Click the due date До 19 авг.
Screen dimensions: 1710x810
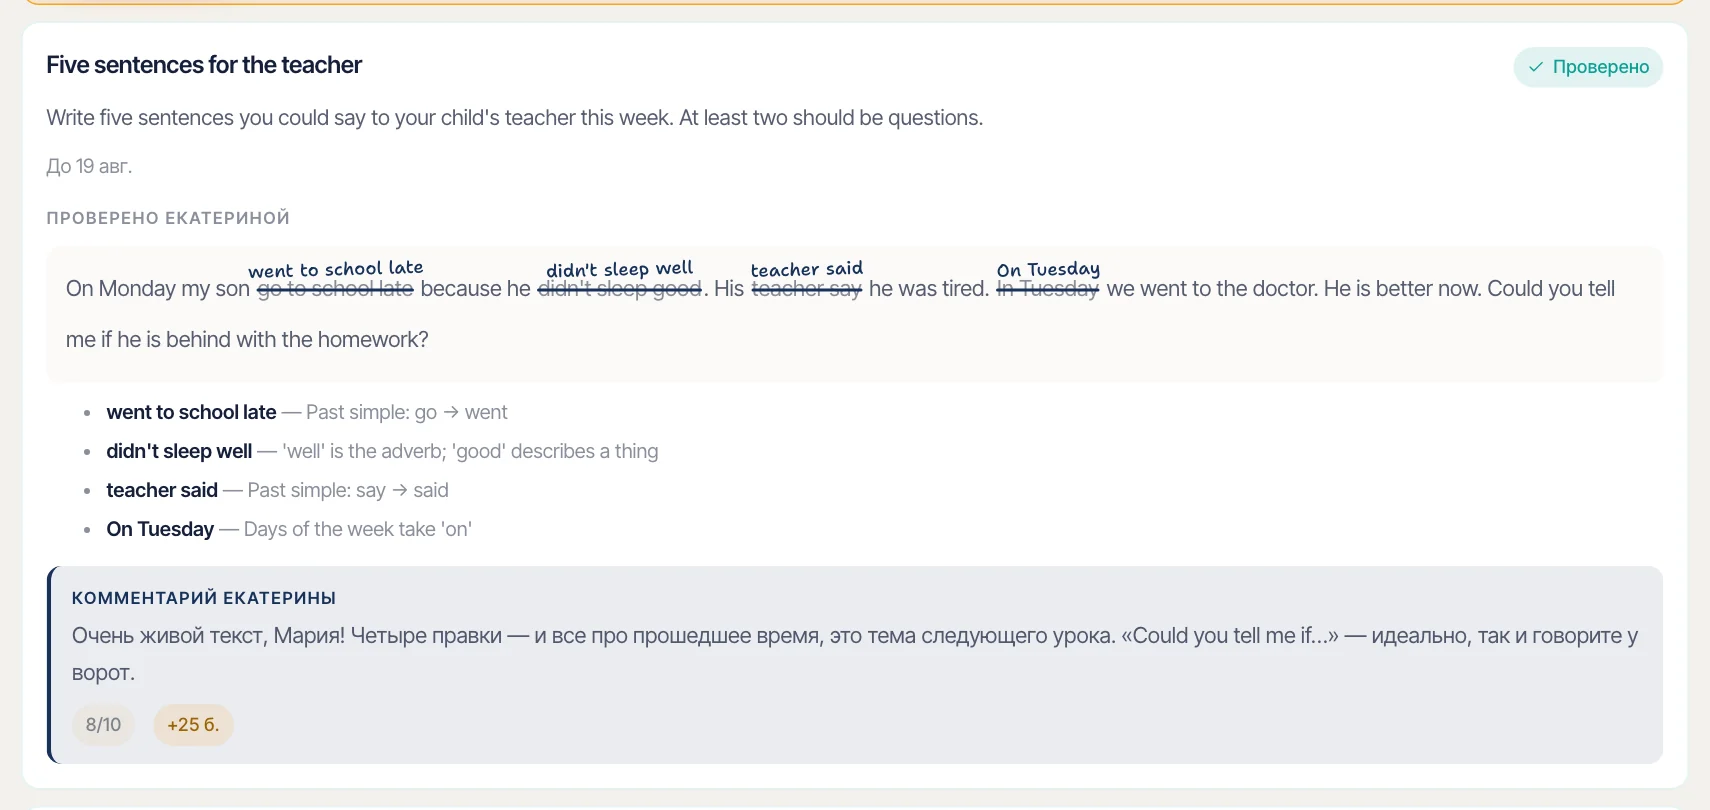click(x=89, y=166)
